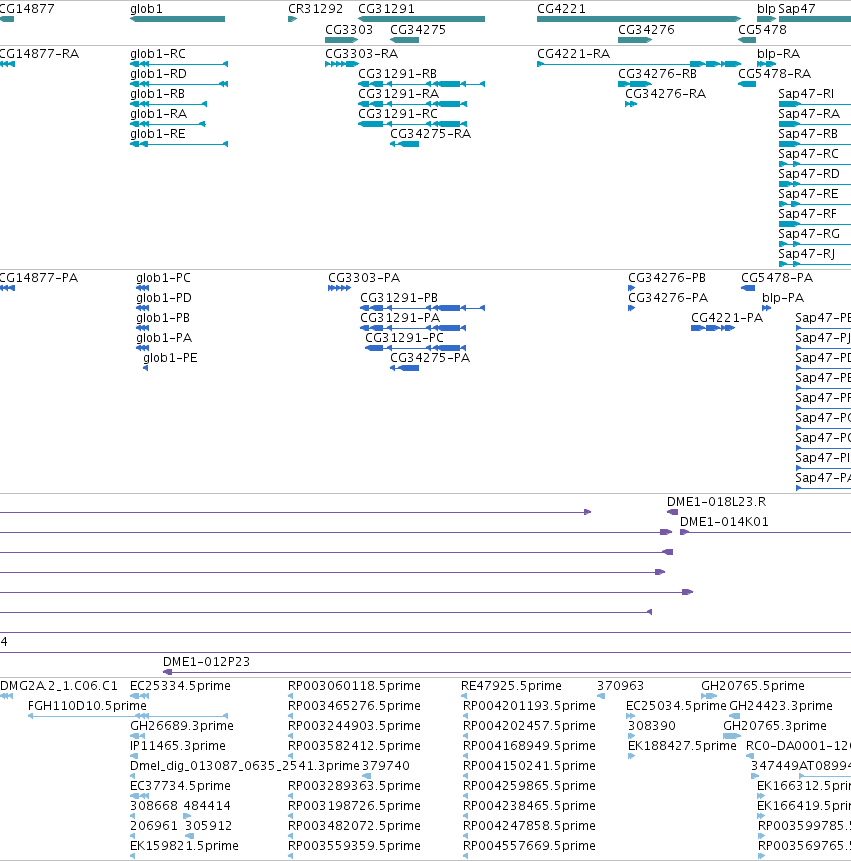The width and height of the screenshot is (851, 861).
Task: Select transcript CG34276-RA
Action: pyautogui.click(x=631, y=104)
